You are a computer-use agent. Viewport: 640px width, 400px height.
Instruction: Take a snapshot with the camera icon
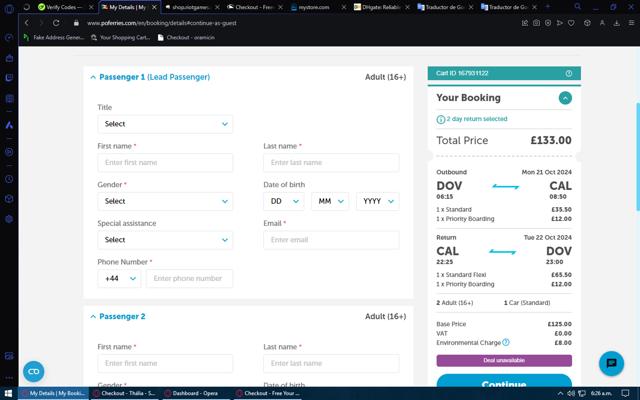tap(536, 23)
